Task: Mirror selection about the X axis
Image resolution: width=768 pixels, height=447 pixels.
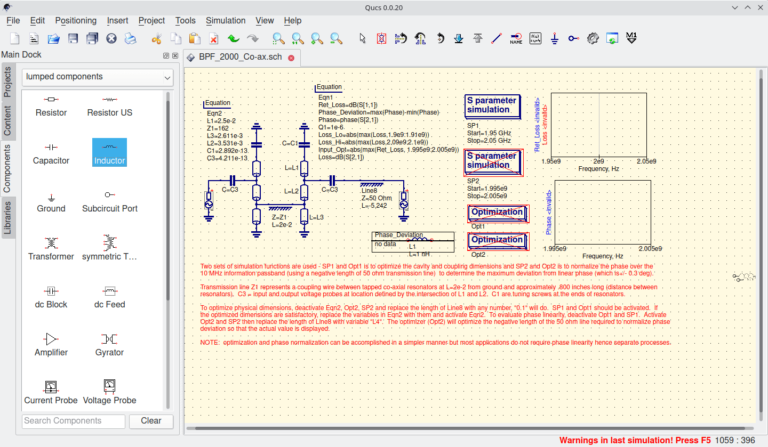Action: tap(401, 38)
